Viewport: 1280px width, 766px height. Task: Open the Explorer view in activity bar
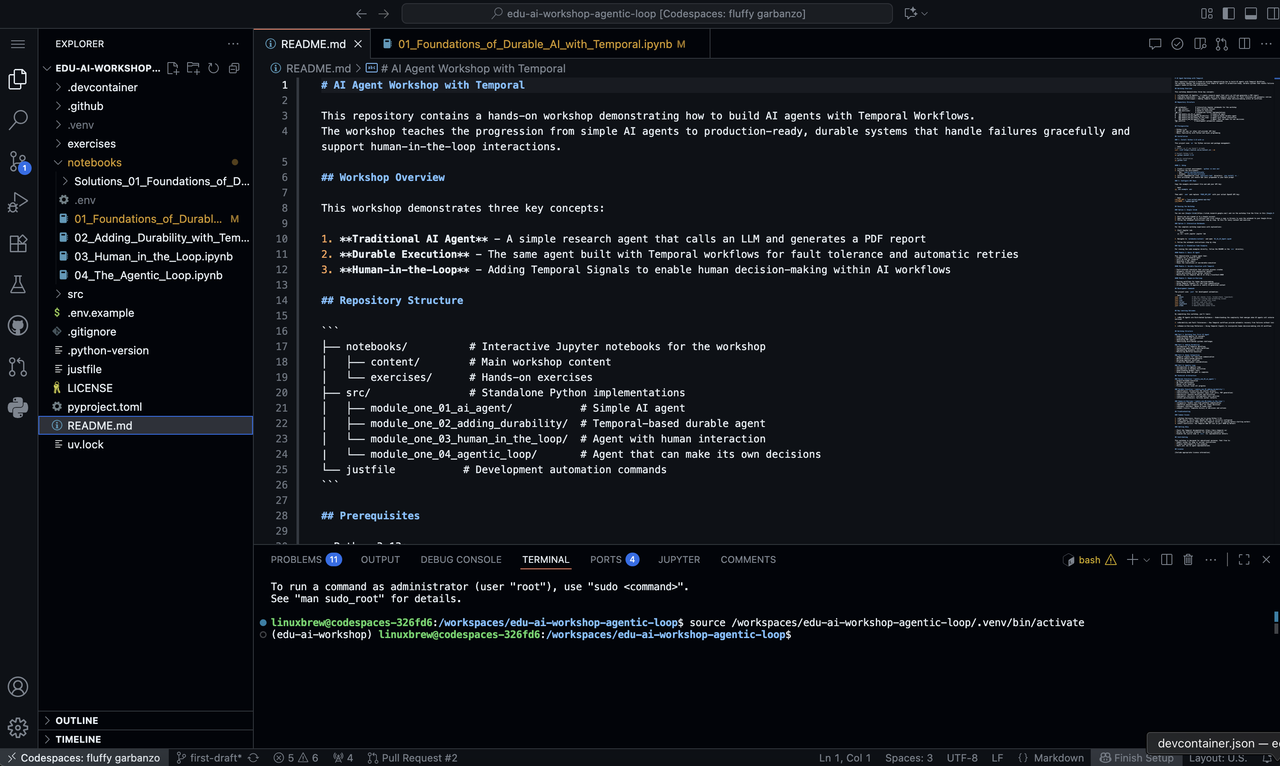tap(17, 80)
